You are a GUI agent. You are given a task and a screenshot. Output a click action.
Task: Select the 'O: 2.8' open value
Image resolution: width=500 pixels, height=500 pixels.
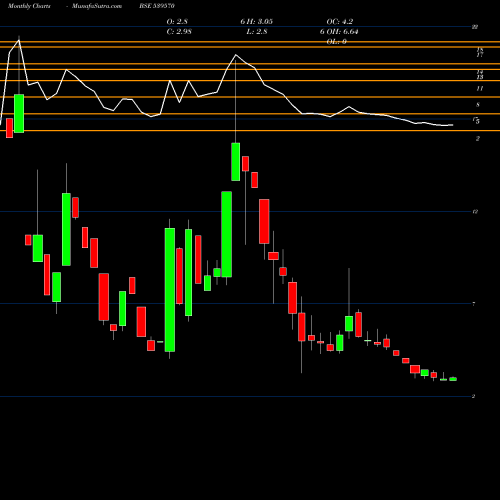177,22
